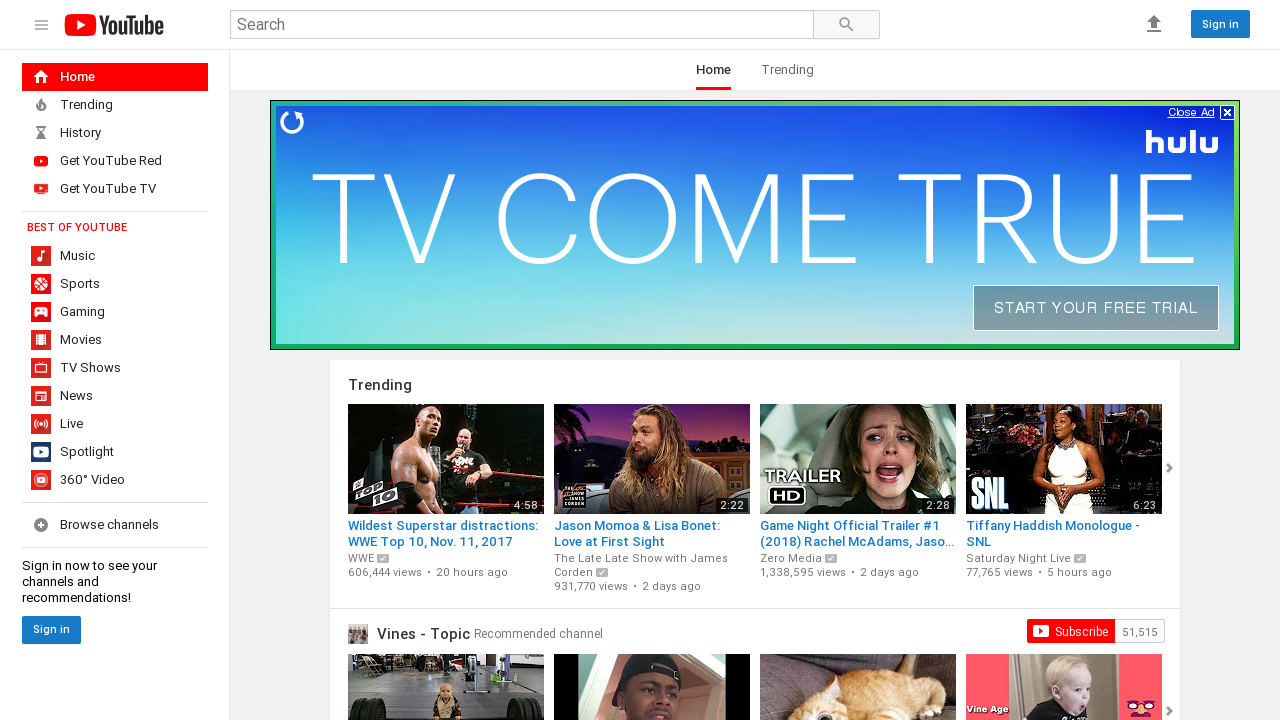
Task: Click the search magnifier button
Action: pos(846,25)
